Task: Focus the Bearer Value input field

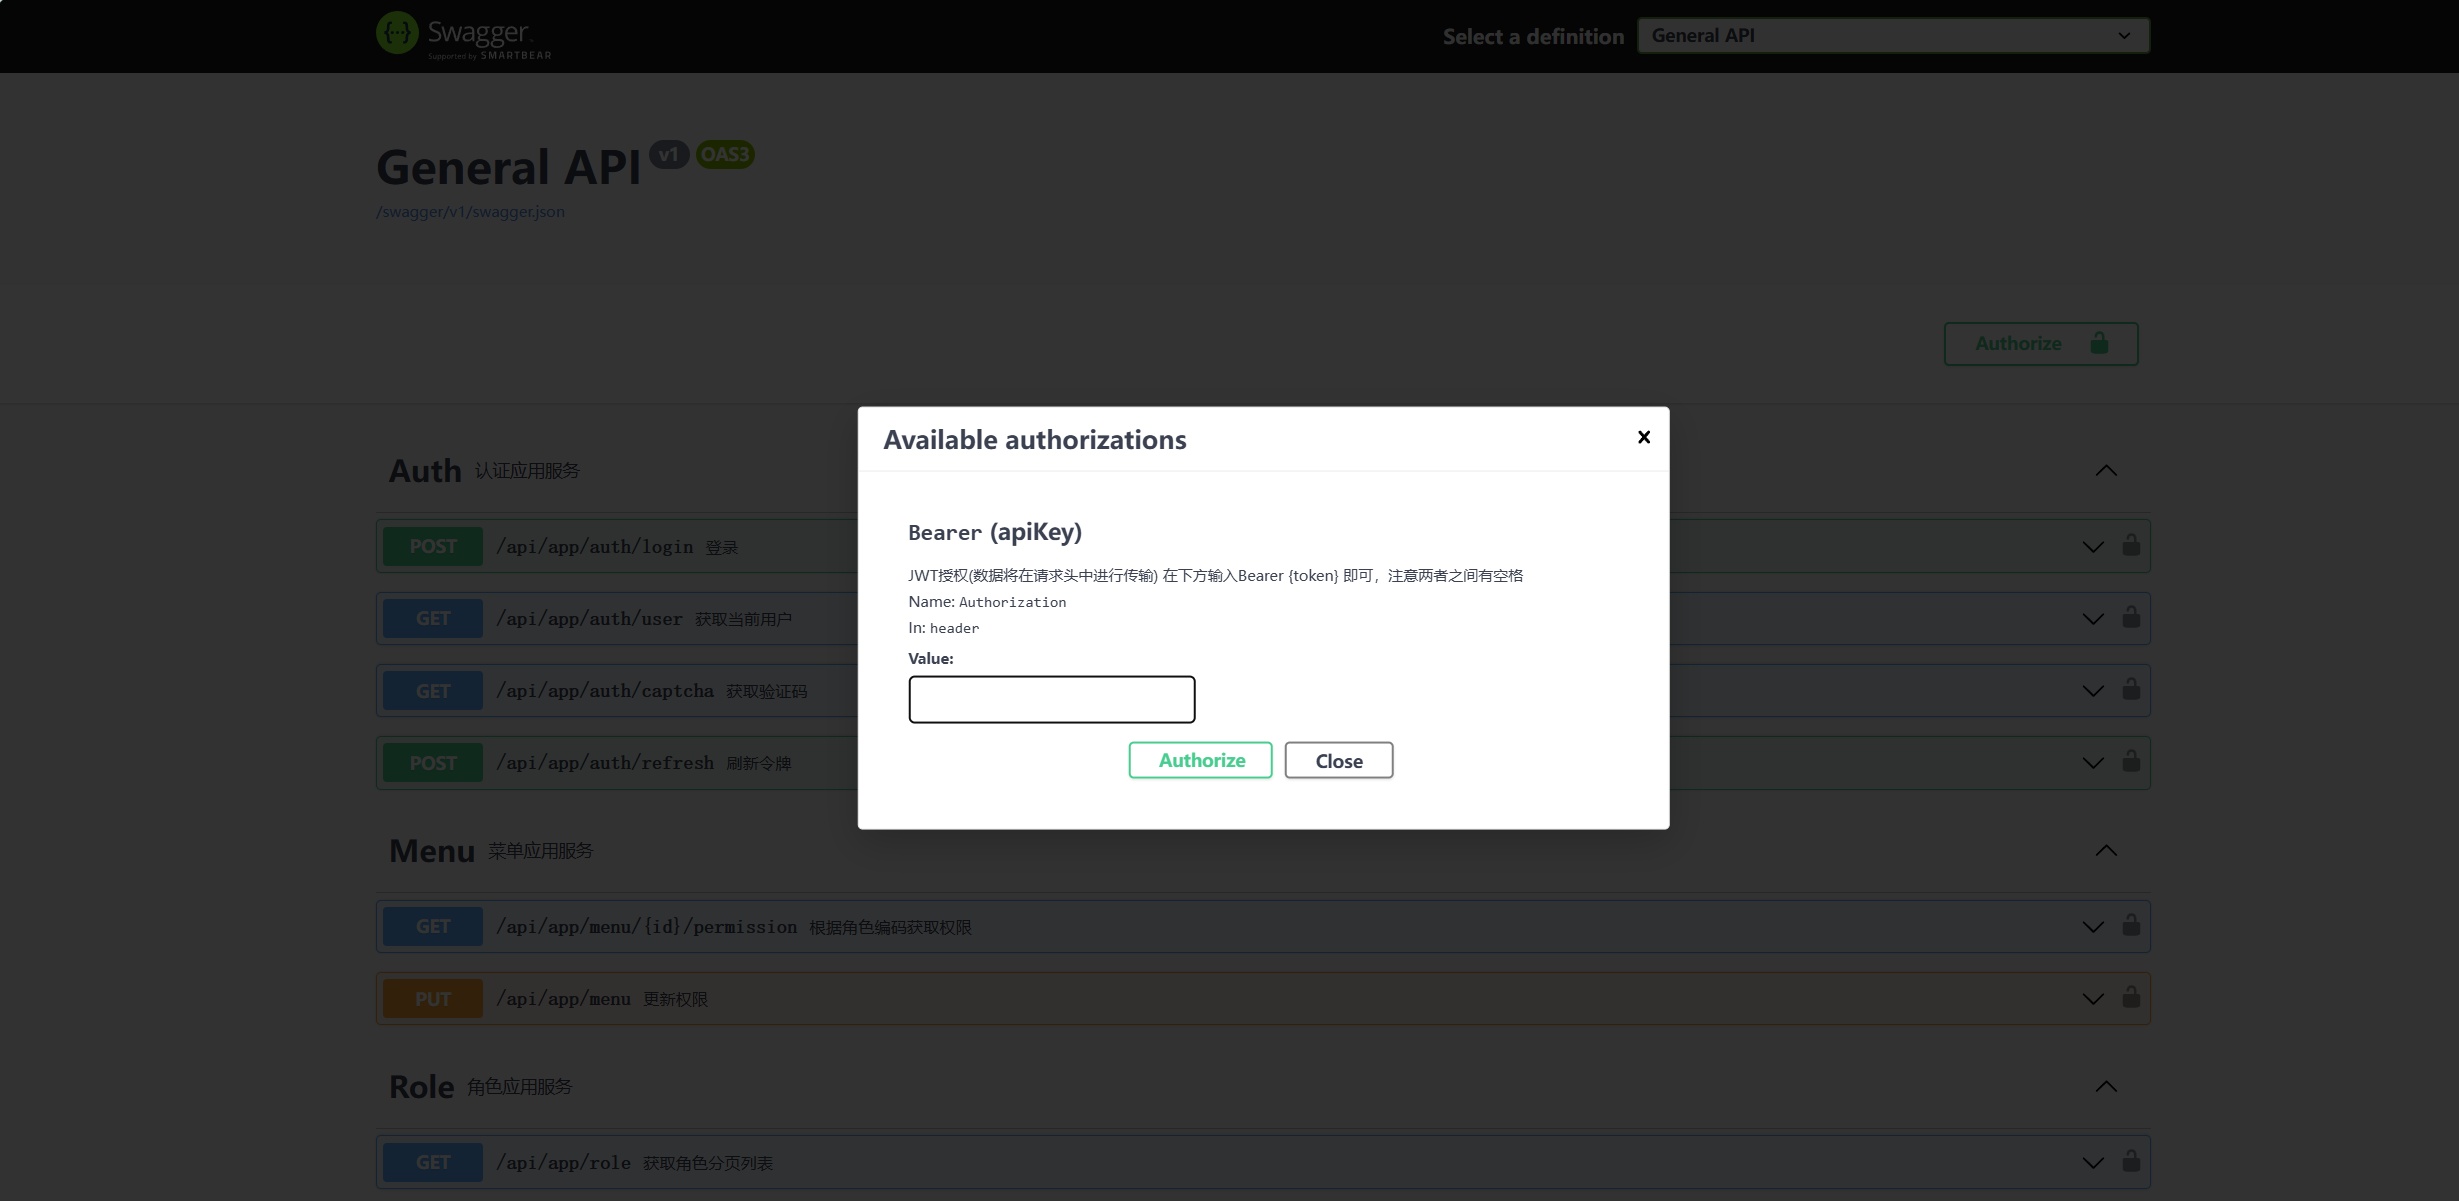Action: [x=1051, y=699]
